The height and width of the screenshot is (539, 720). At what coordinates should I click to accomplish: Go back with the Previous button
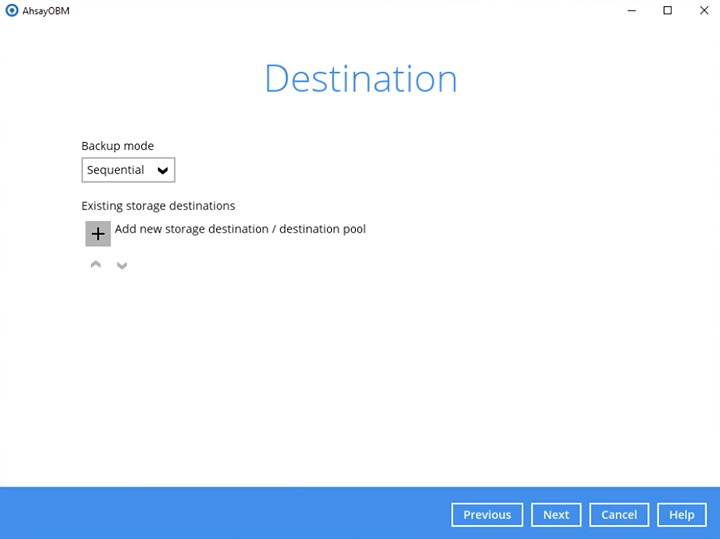[x=487, y=515]
